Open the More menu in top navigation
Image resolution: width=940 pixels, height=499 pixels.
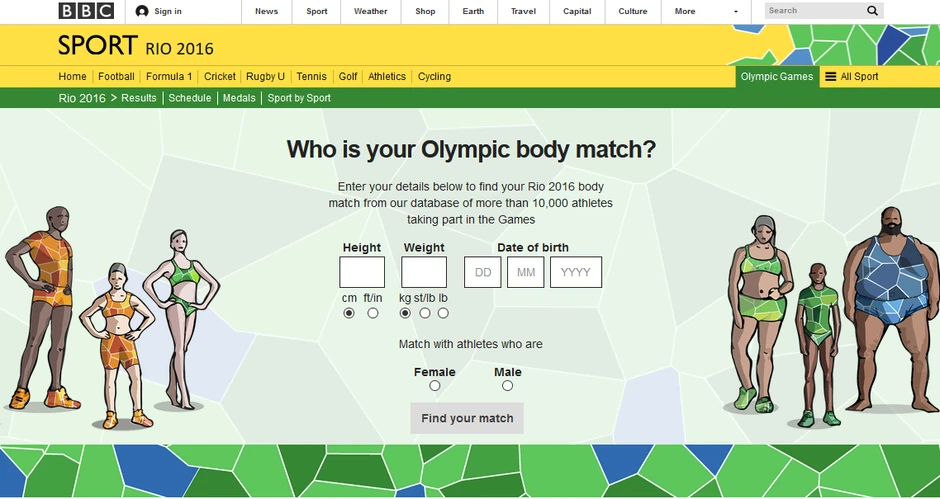(x=685, y=12)
